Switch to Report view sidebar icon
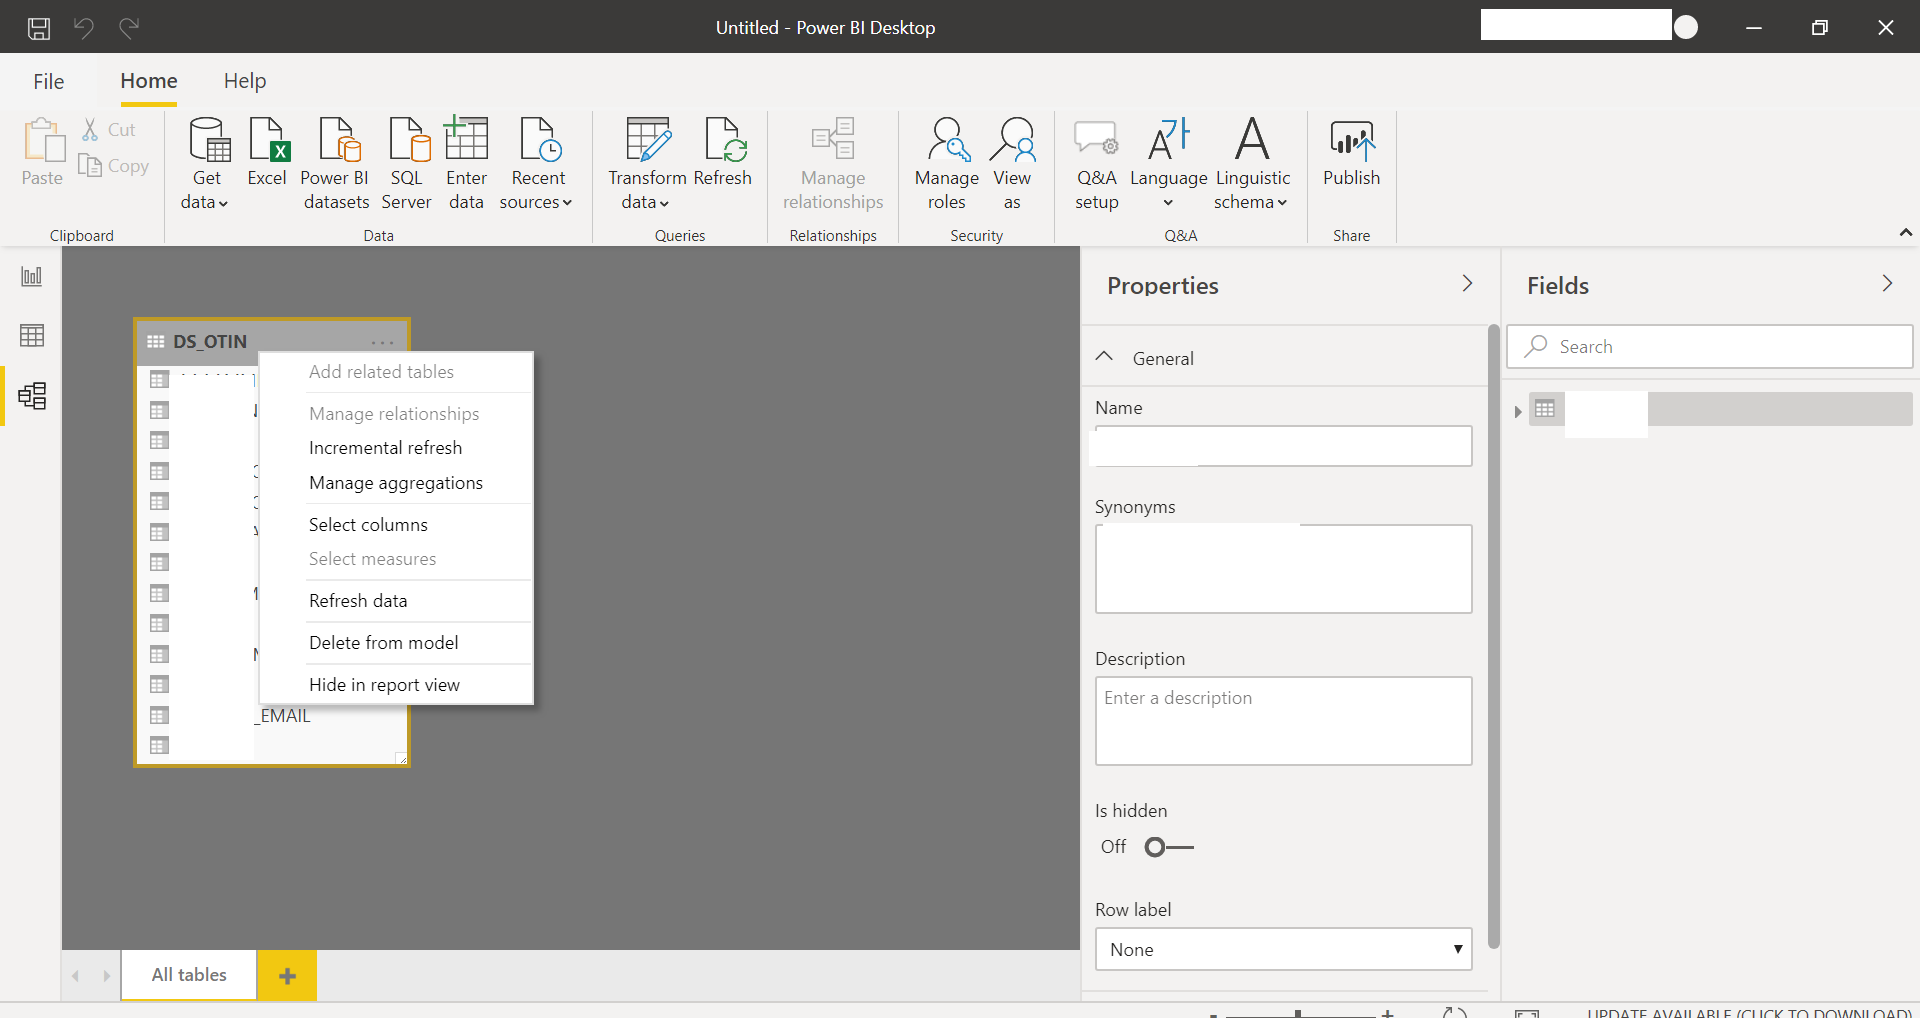The height and width of the screenshot is (1018, 1920). (x=32, y=276)
